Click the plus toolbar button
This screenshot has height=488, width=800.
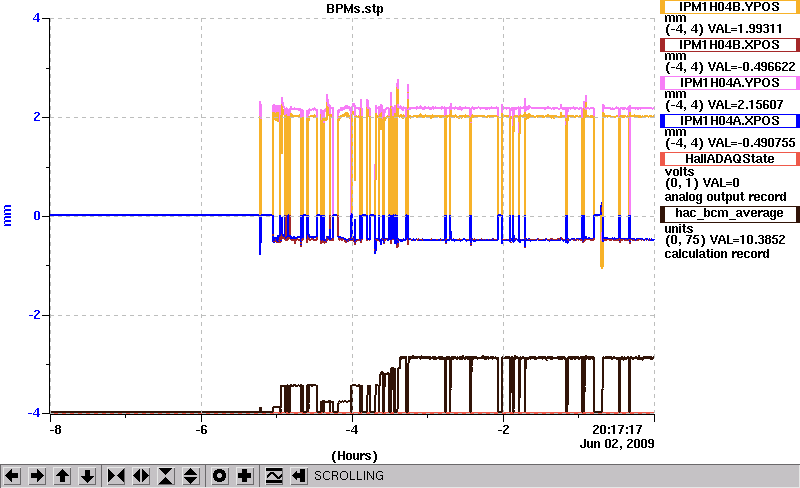(245, 476)
